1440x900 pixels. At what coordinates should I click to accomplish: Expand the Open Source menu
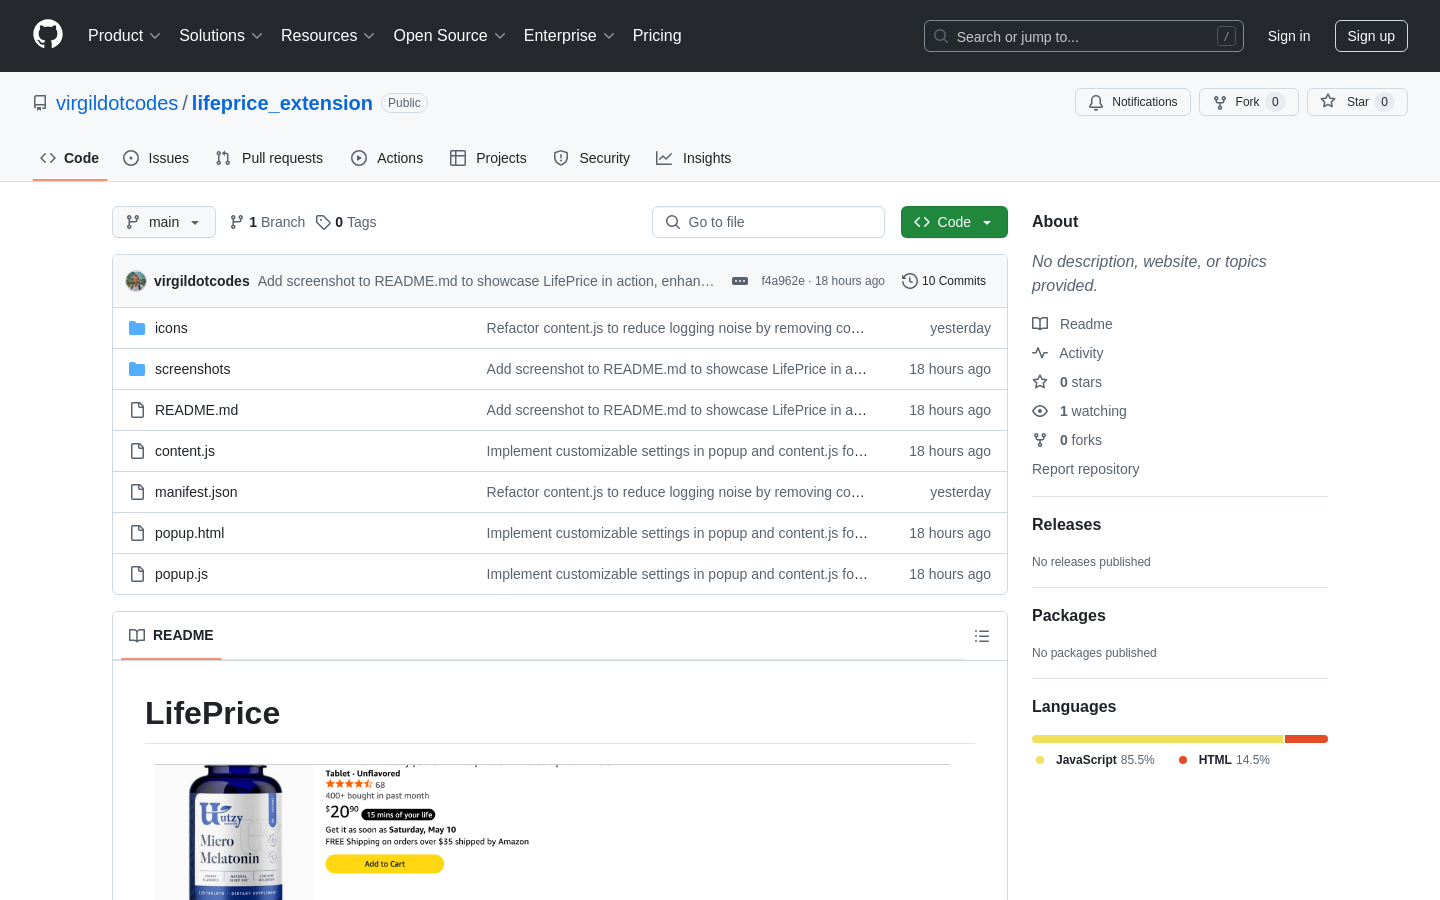(x=450, y=36)
